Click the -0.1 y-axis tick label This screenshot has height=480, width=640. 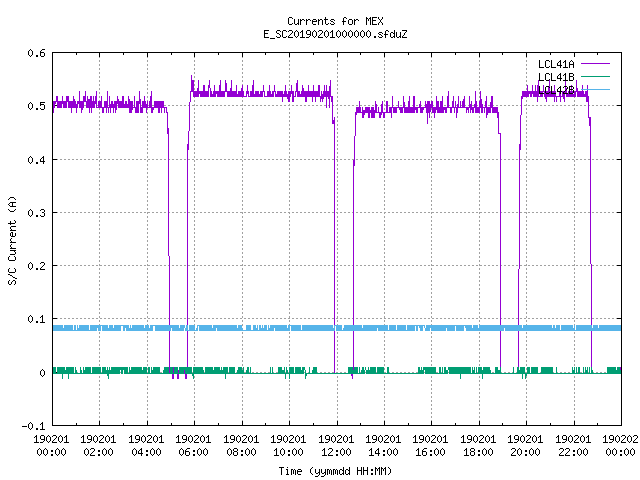tap(33, 426)
